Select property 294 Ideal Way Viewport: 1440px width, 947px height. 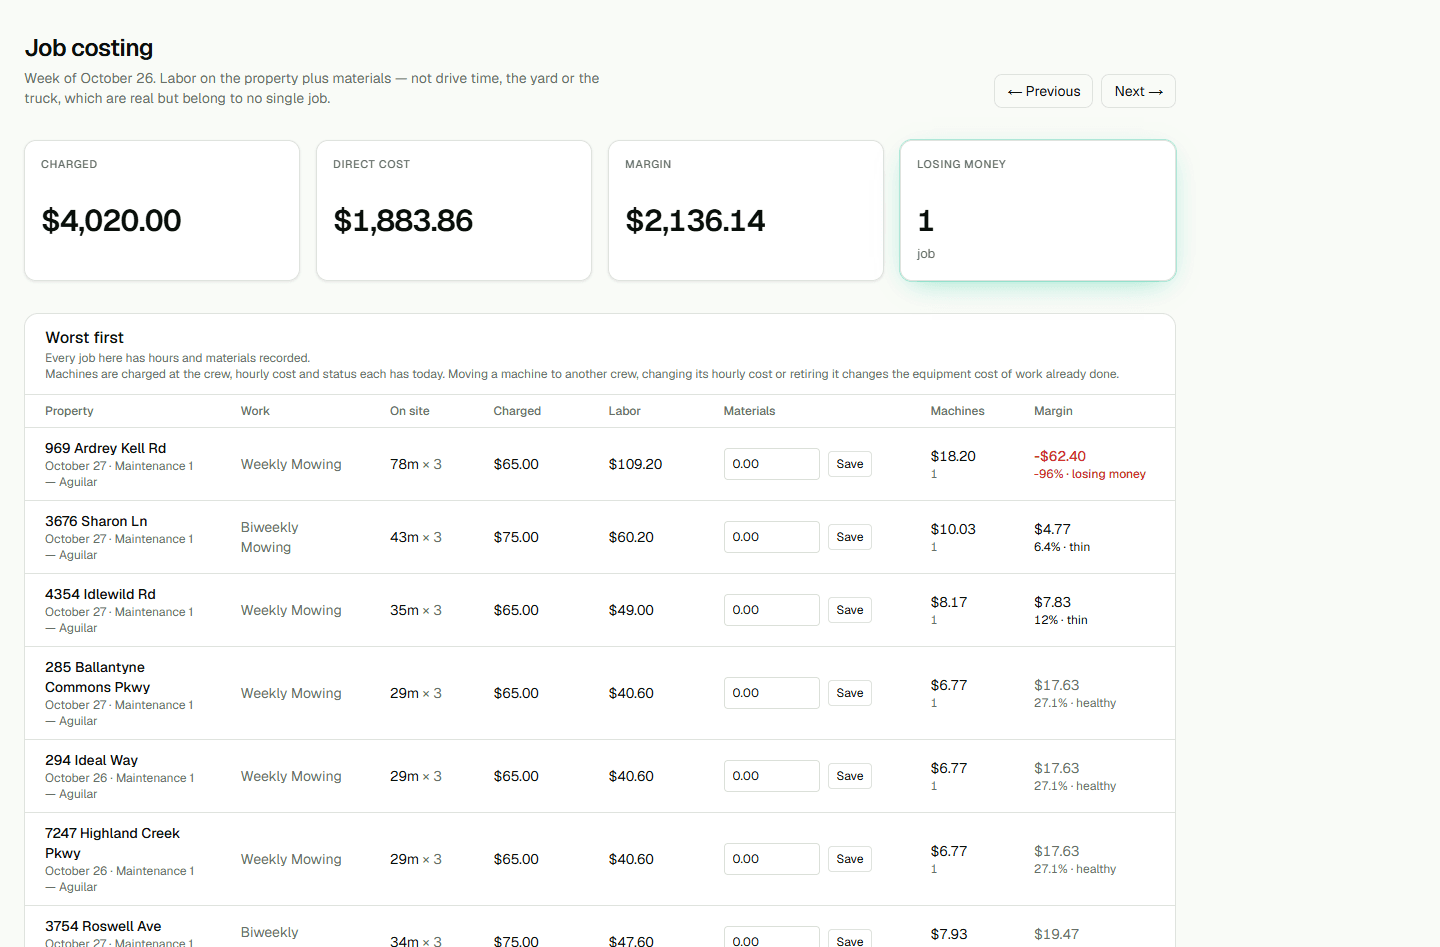[x=91, y=760]
